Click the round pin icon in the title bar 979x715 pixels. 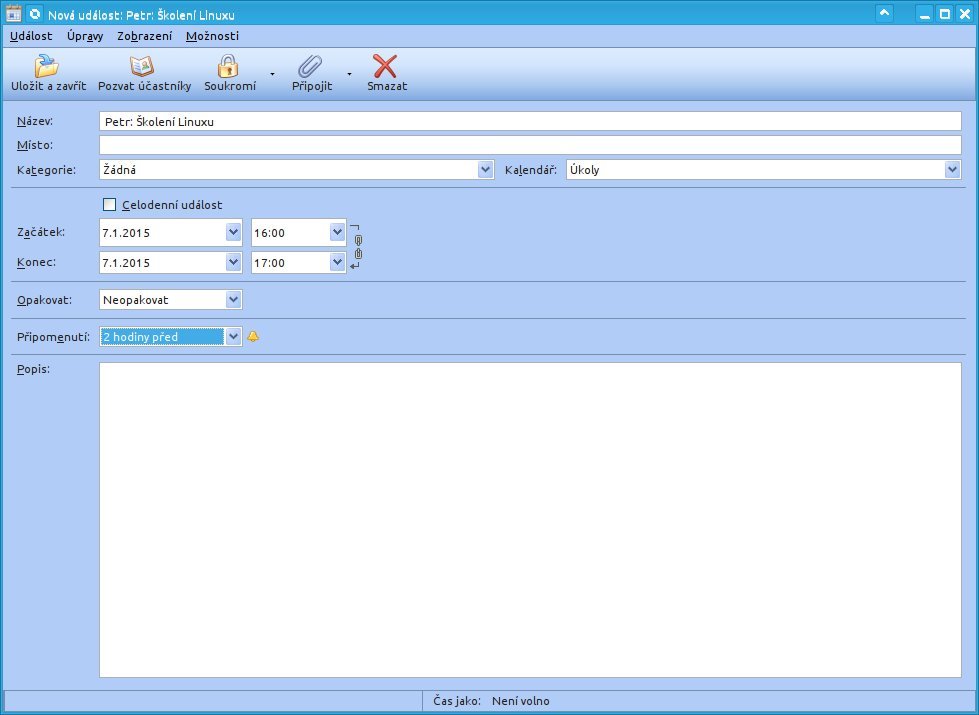[x=35, y=14]
